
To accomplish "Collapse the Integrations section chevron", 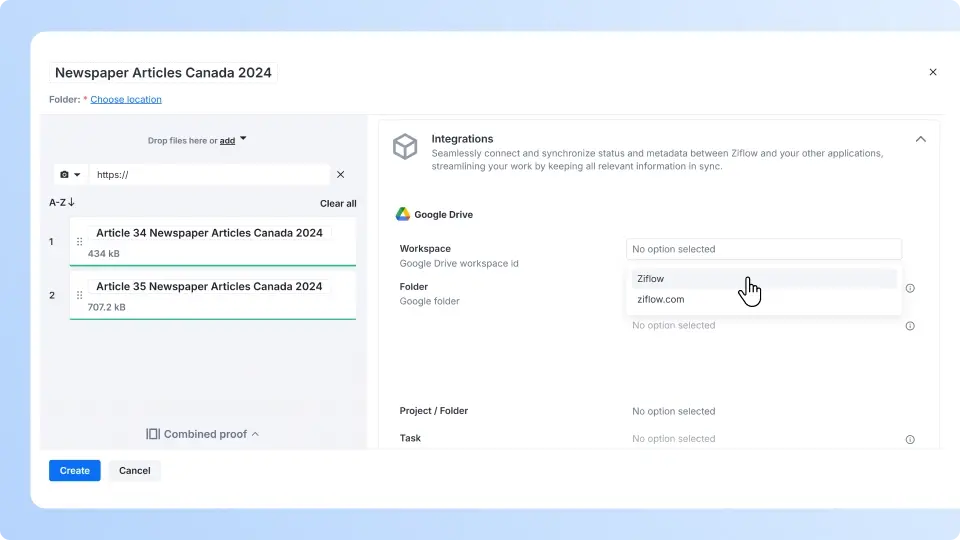I will (921, 140).
